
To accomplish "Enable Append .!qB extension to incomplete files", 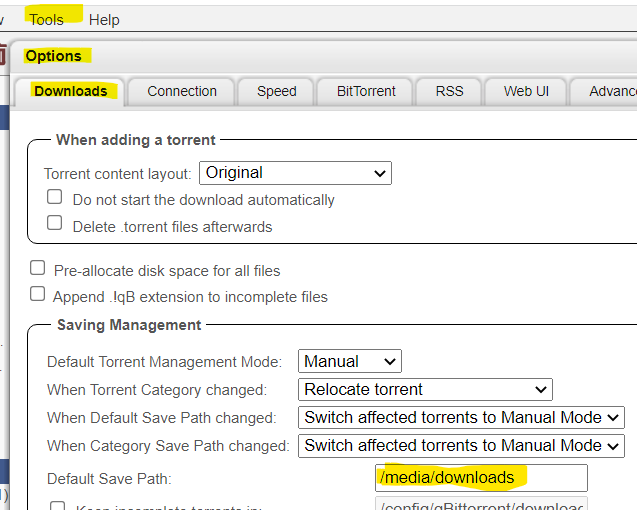I will 37,294.
